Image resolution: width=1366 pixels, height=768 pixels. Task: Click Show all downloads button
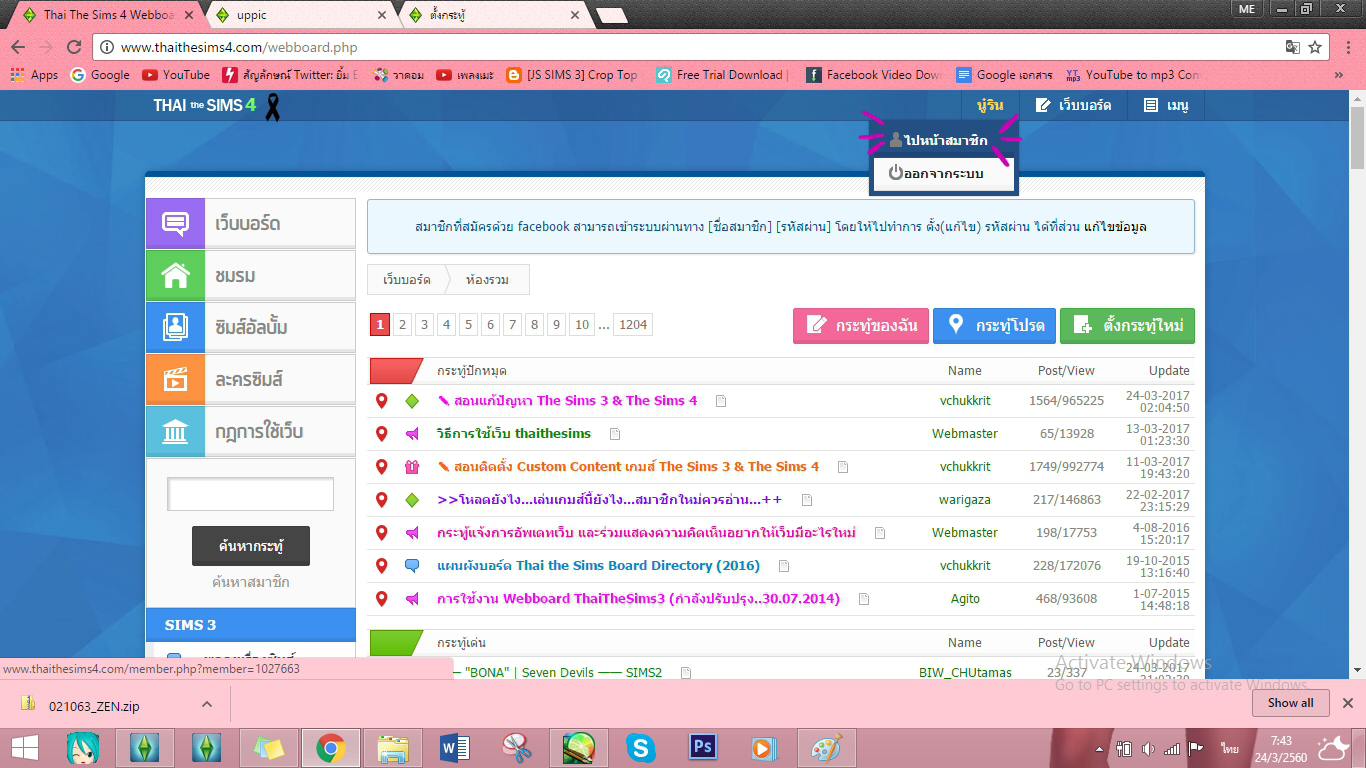[x=1290, y=703]
